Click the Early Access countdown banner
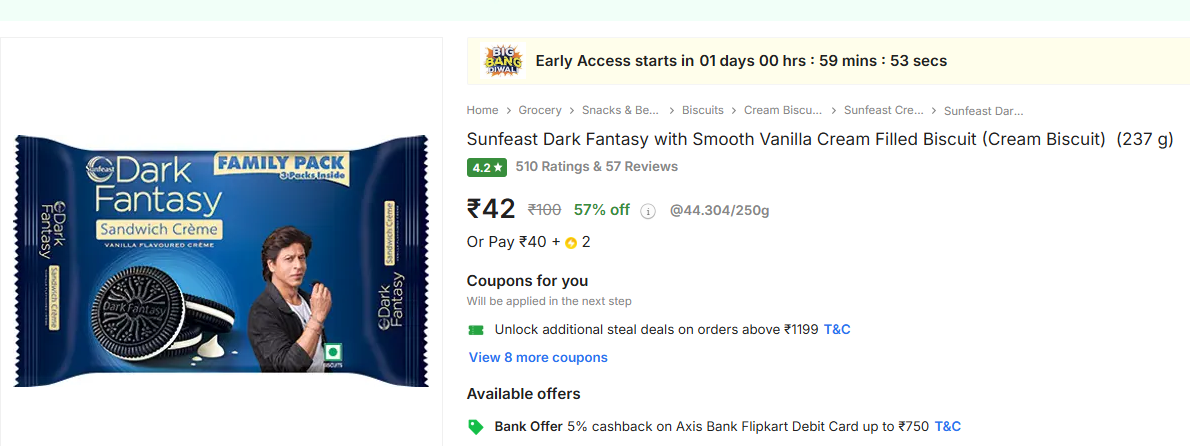This screenshot has height=446, width=1190. click(740, 61)
